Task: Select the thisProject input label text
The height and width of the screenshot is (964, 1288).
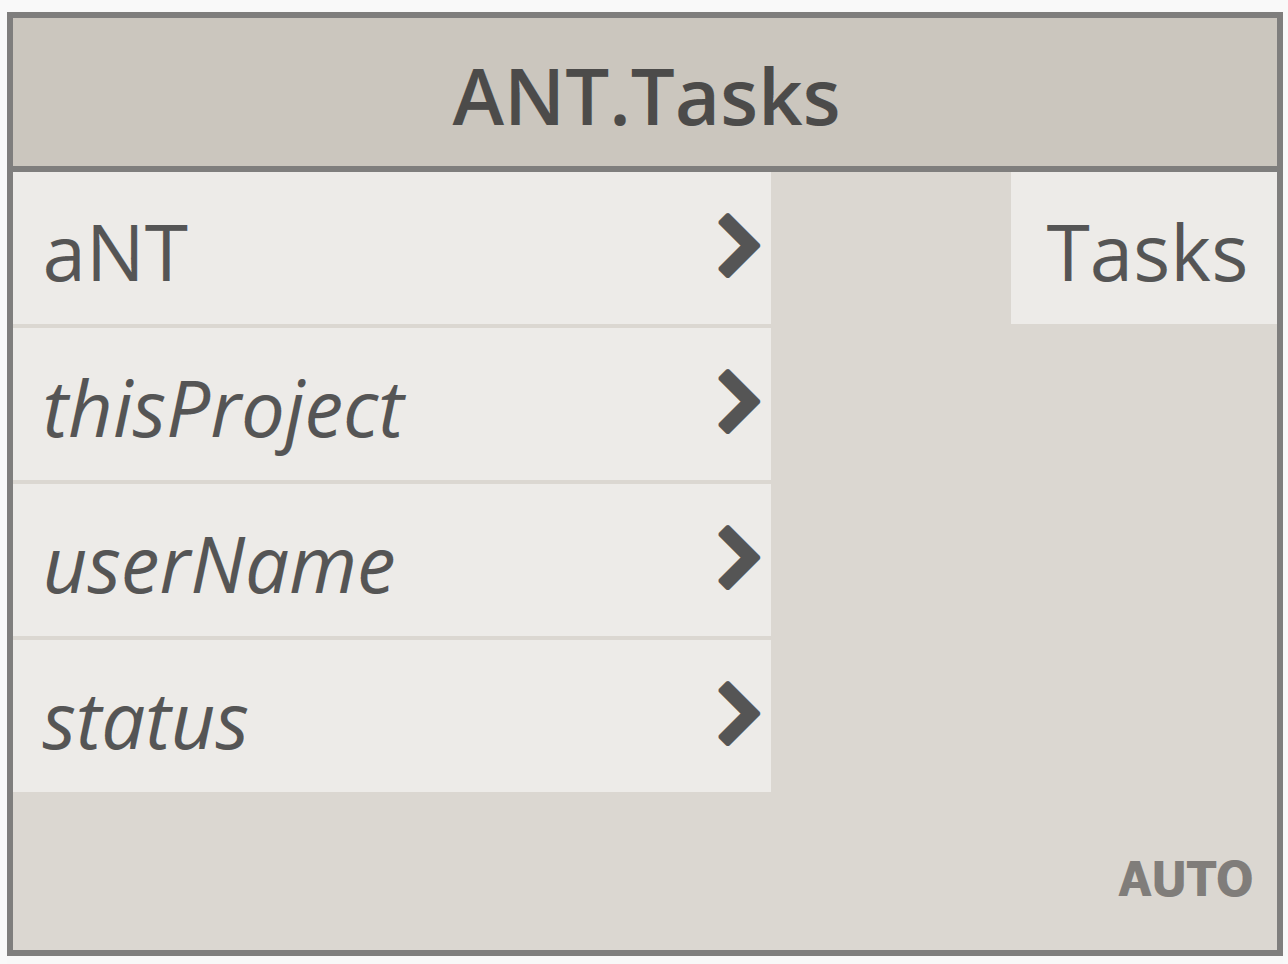Action: coord(223,409)
